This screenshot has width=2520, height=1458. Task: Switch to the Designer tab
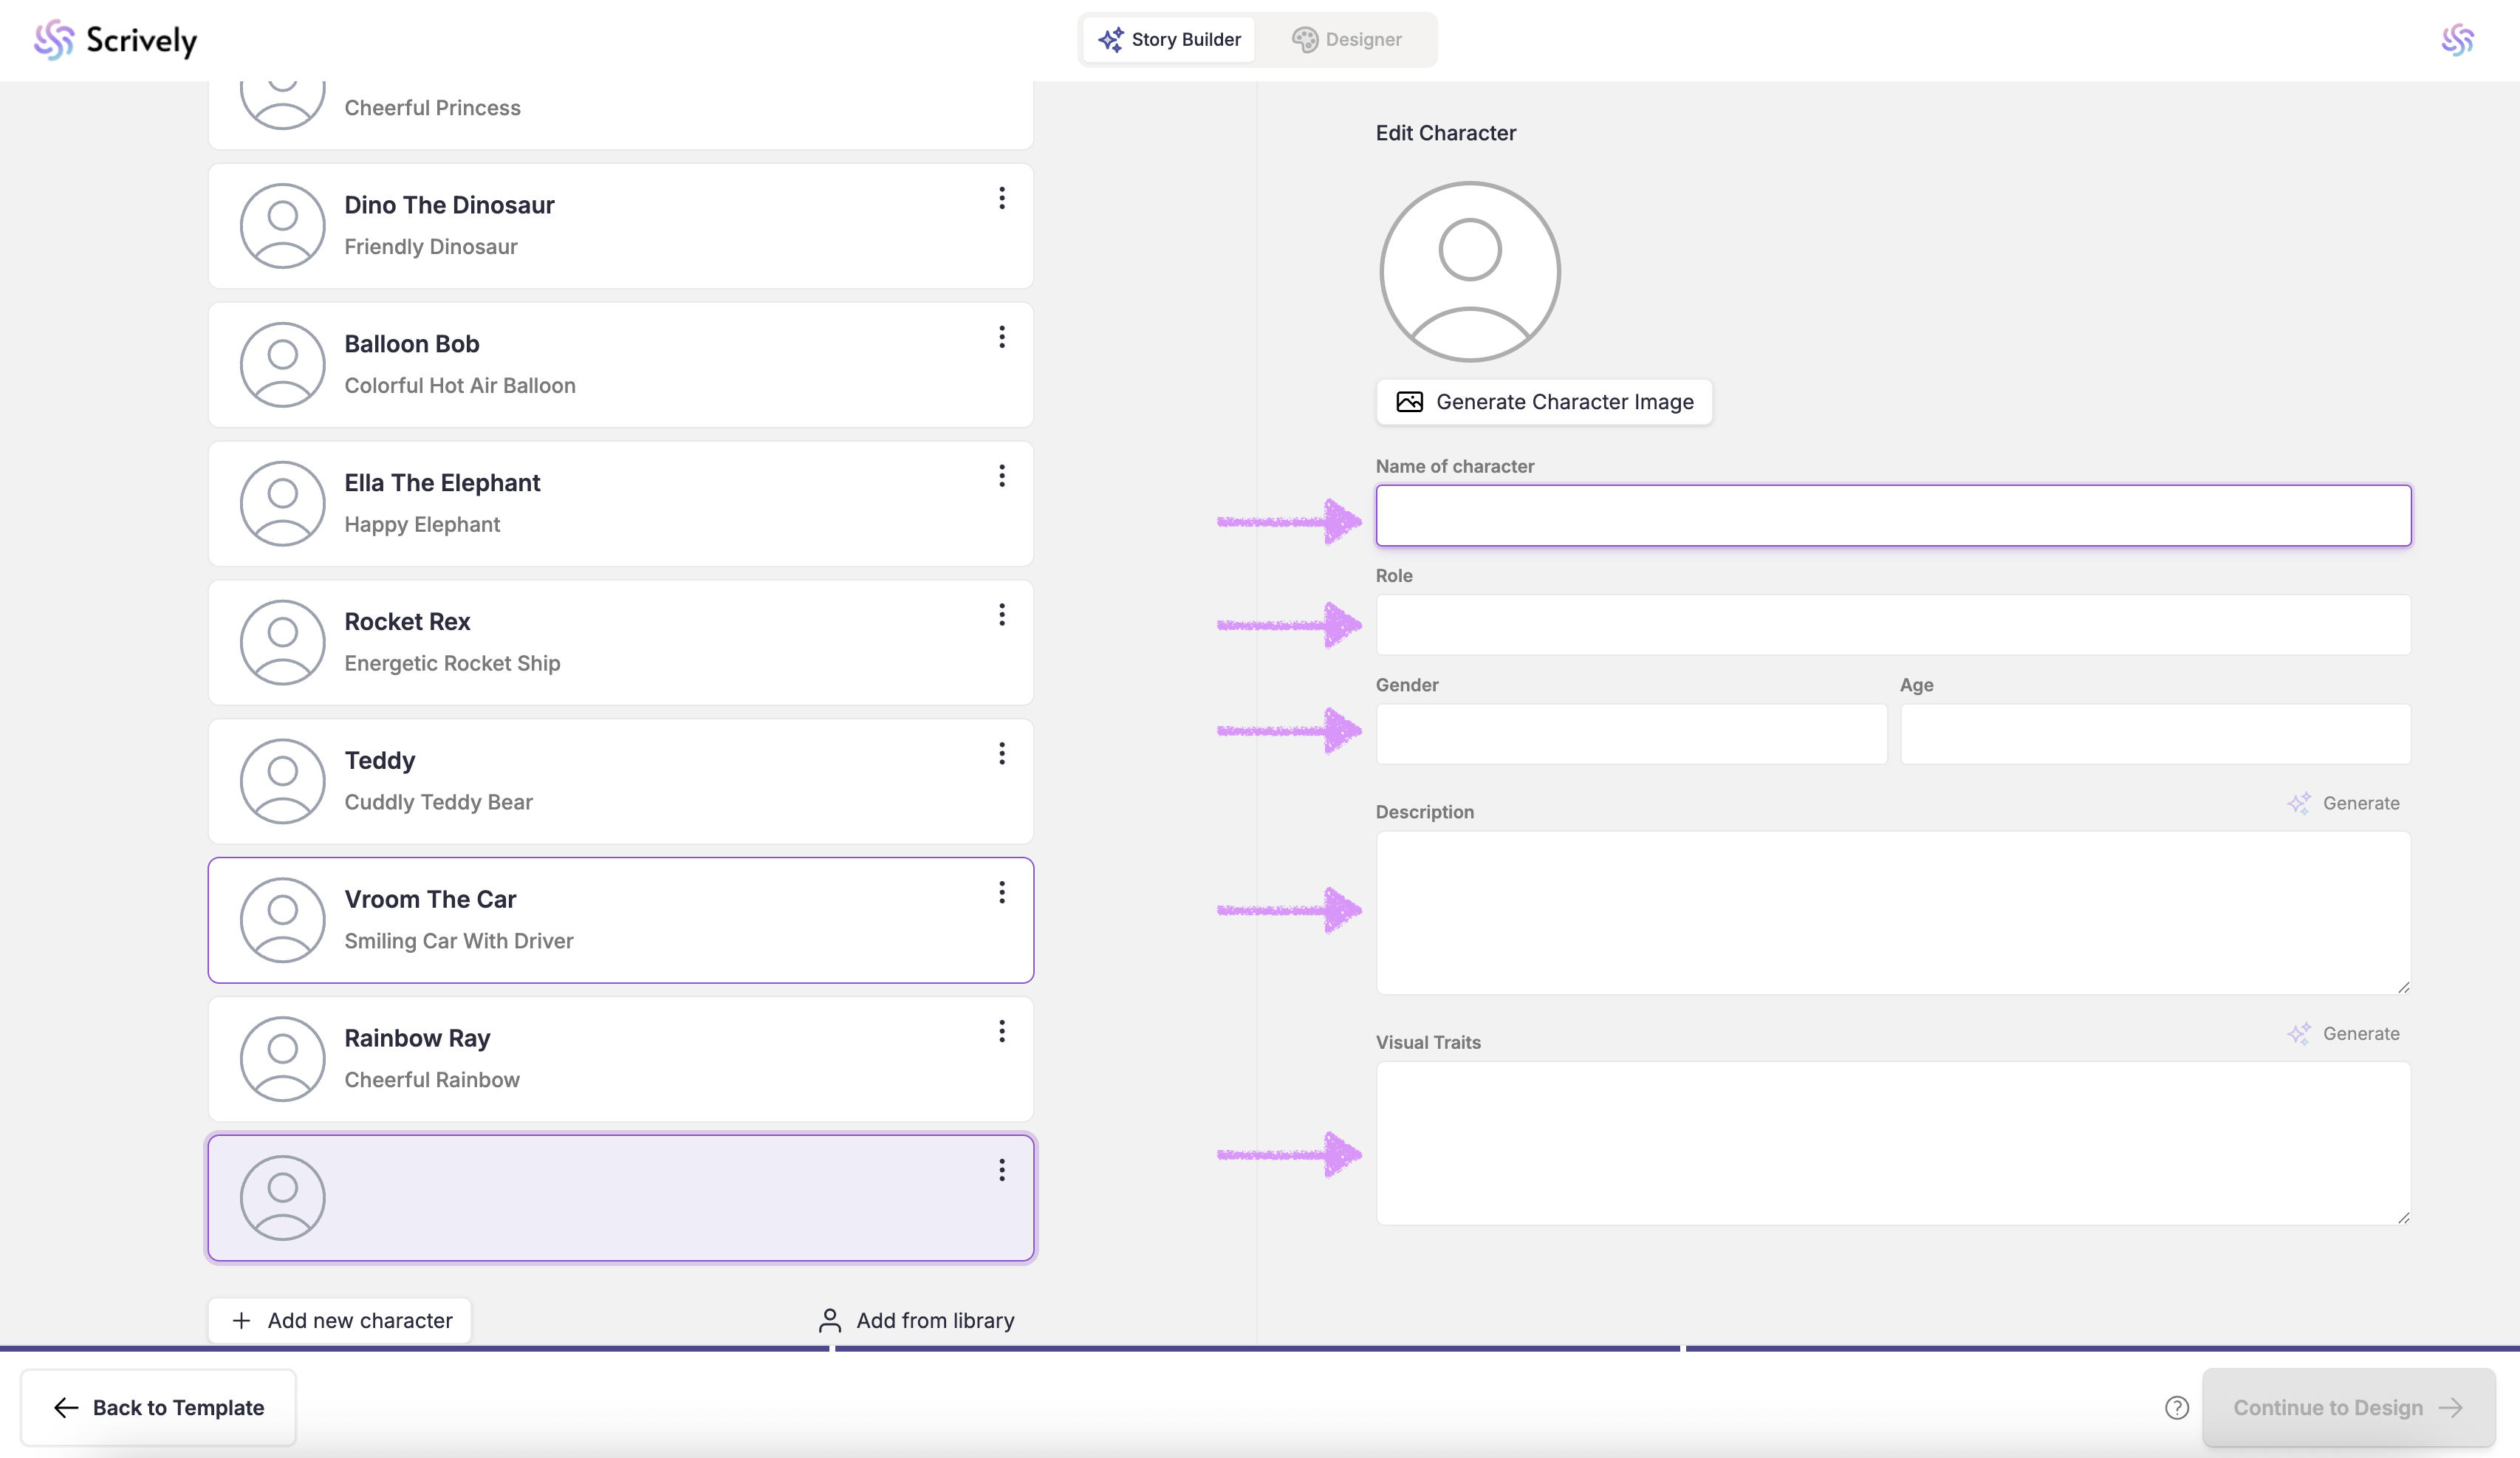point(1346,40)
